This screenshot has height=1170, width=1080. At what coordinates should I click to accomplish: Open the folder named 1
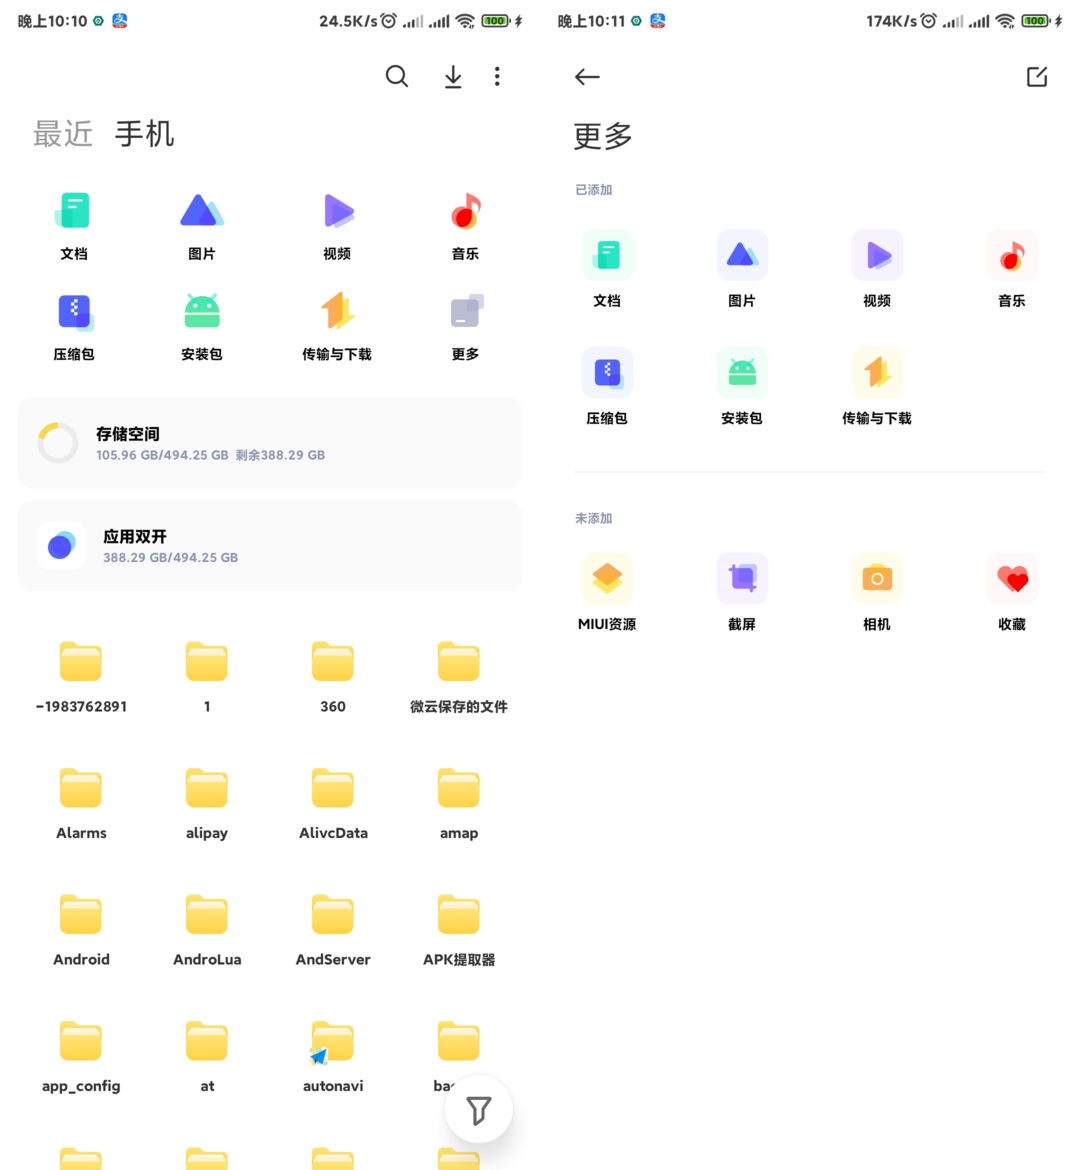207,676
